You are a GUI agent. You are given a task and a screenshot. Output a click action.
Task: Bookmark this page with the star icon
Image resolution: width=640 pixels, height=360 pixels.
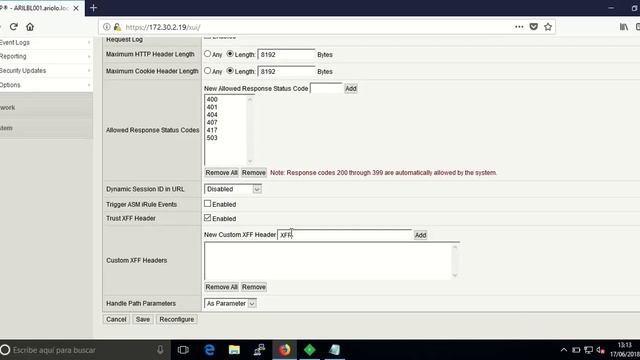(548, 27)
